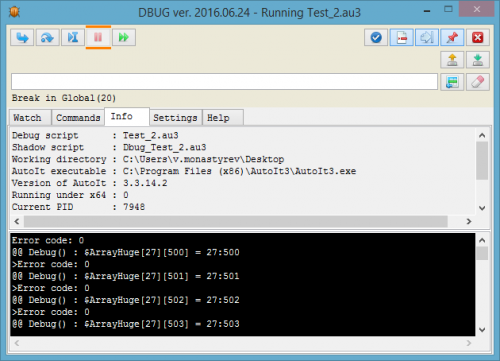Toggle the editor arrow button
Viewport: 500px width, 361px height.
click(x=427, y=37)
